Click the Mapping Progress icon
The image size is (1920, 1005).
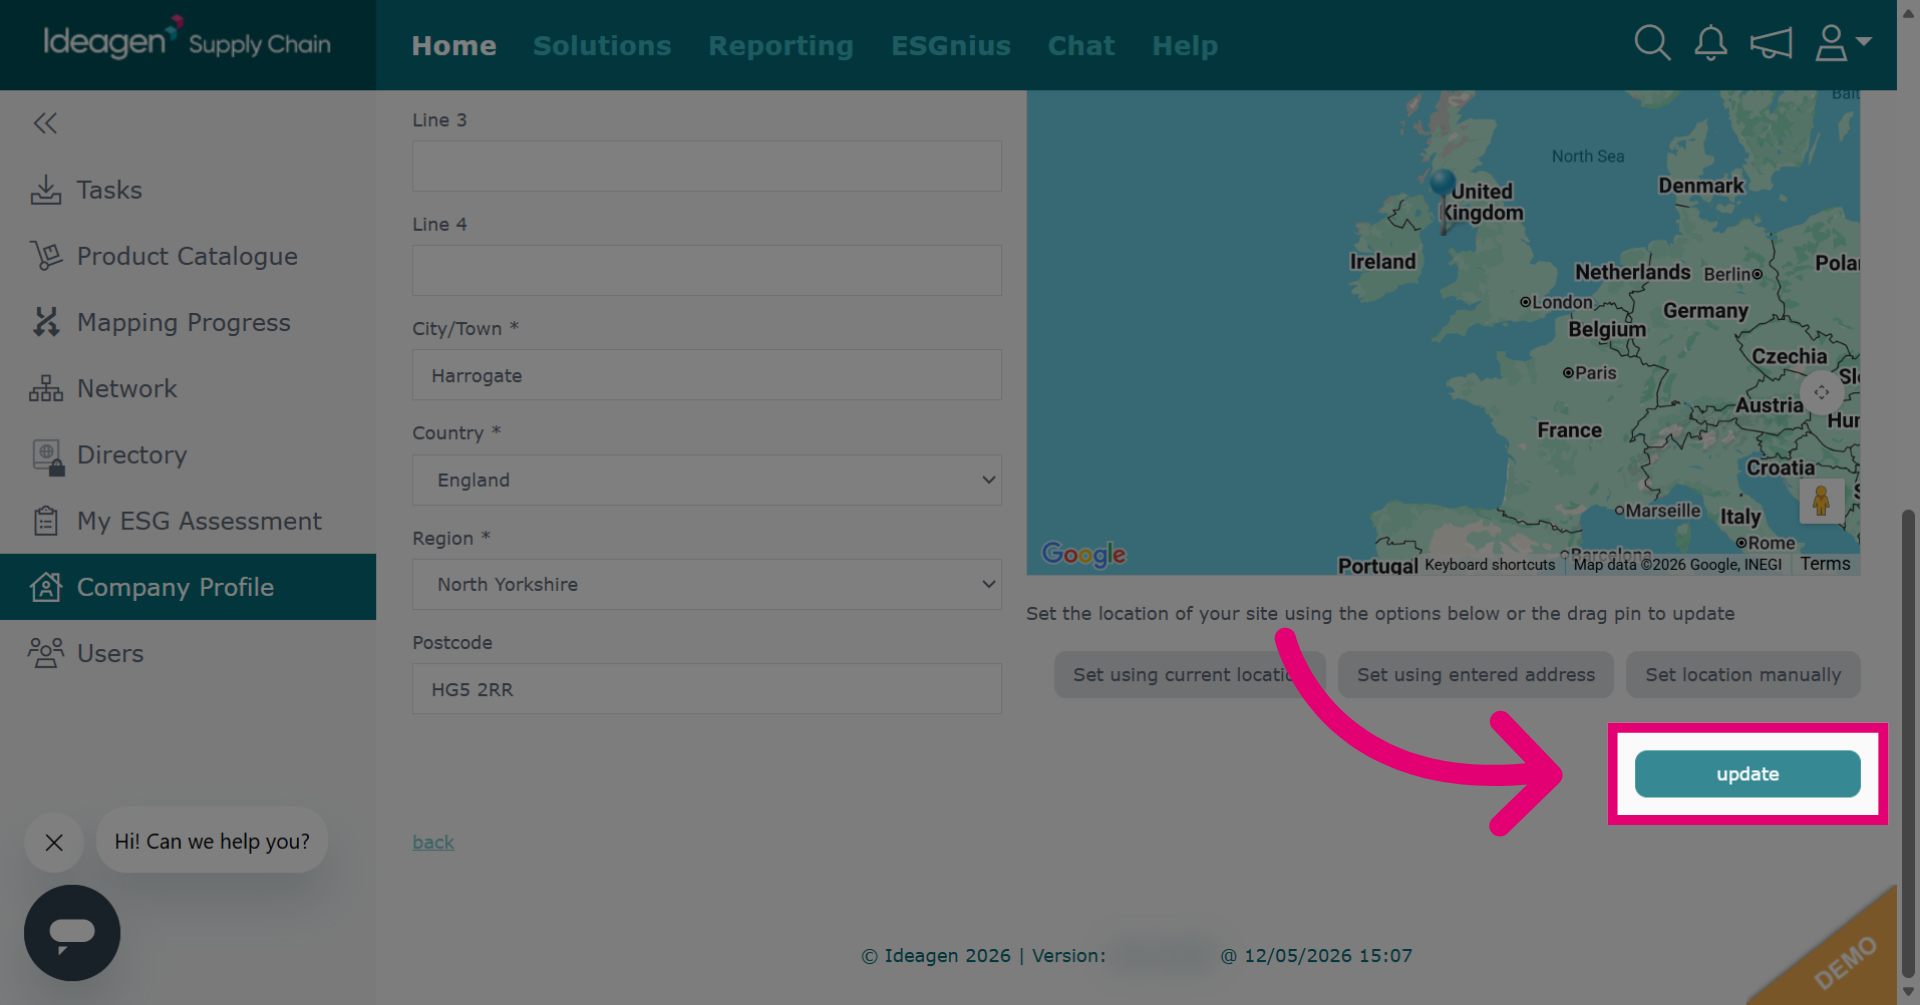[46, 322]
